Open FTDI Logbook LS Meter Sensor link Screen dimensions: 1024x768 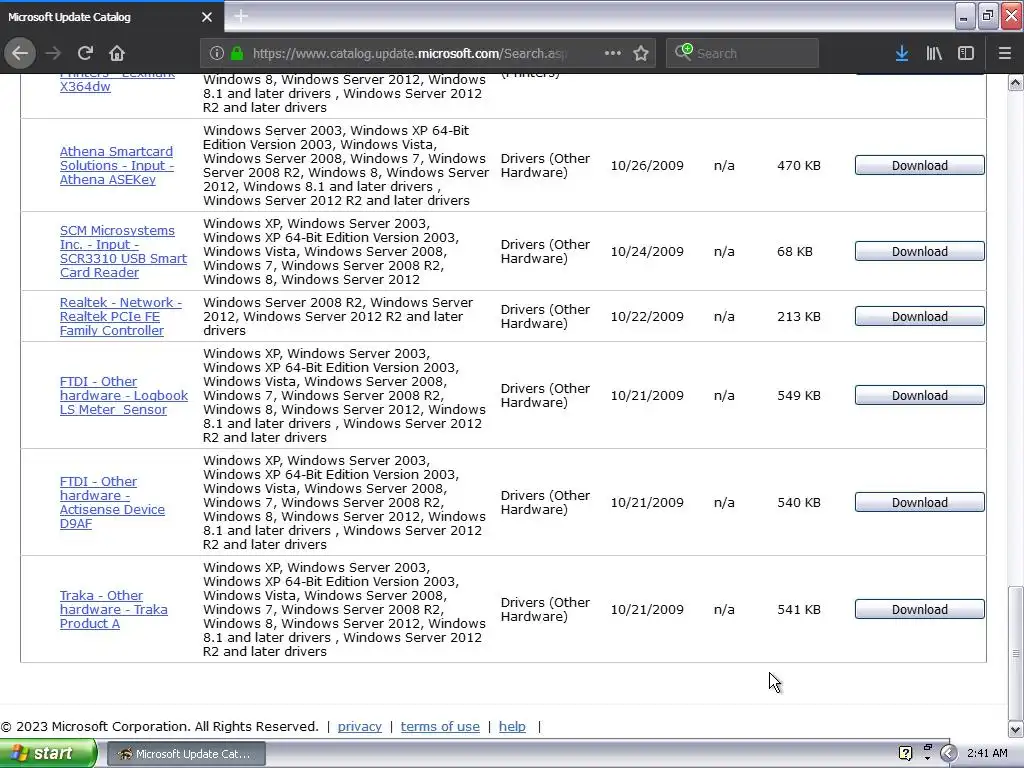(123, 395)
